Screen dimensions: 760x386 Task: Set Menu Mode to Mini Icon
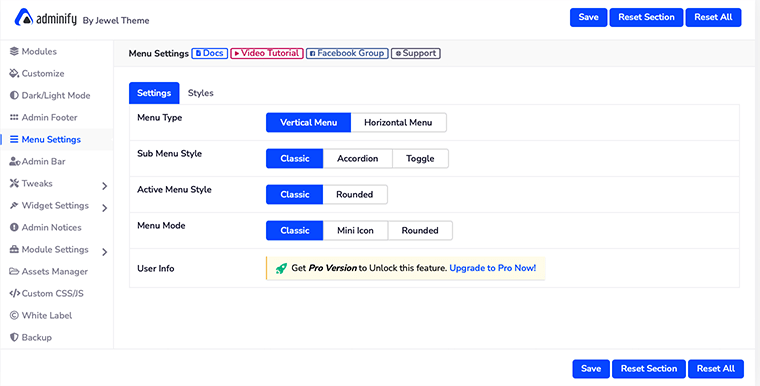[x=355, y=231]
